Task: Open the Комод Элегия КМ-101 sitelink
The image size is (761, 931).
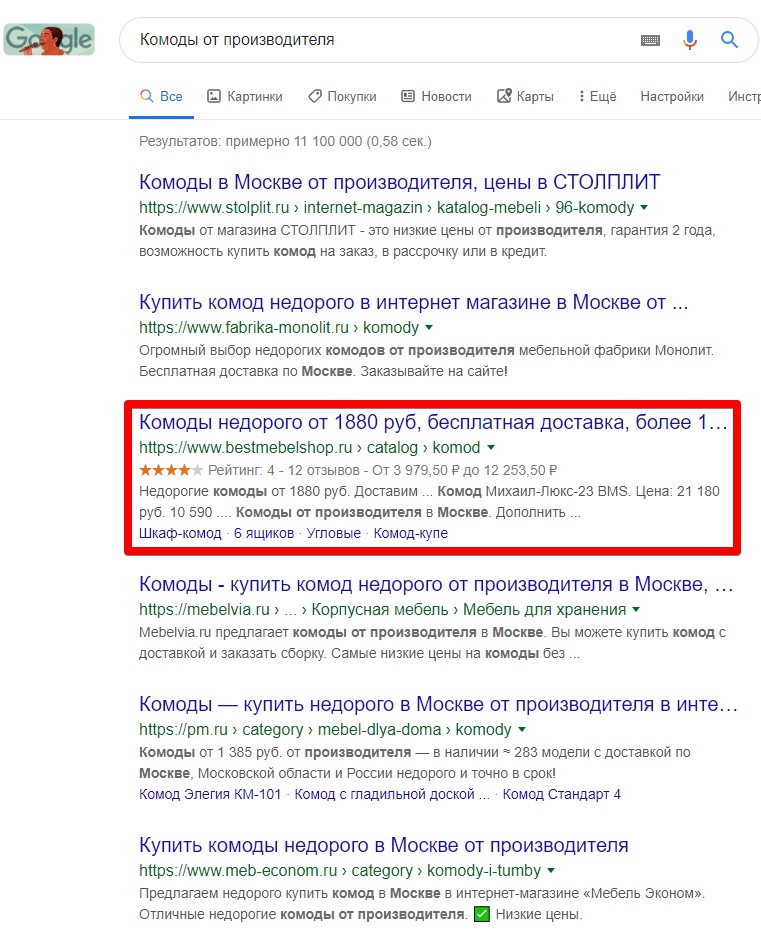Action: [210, 794]
